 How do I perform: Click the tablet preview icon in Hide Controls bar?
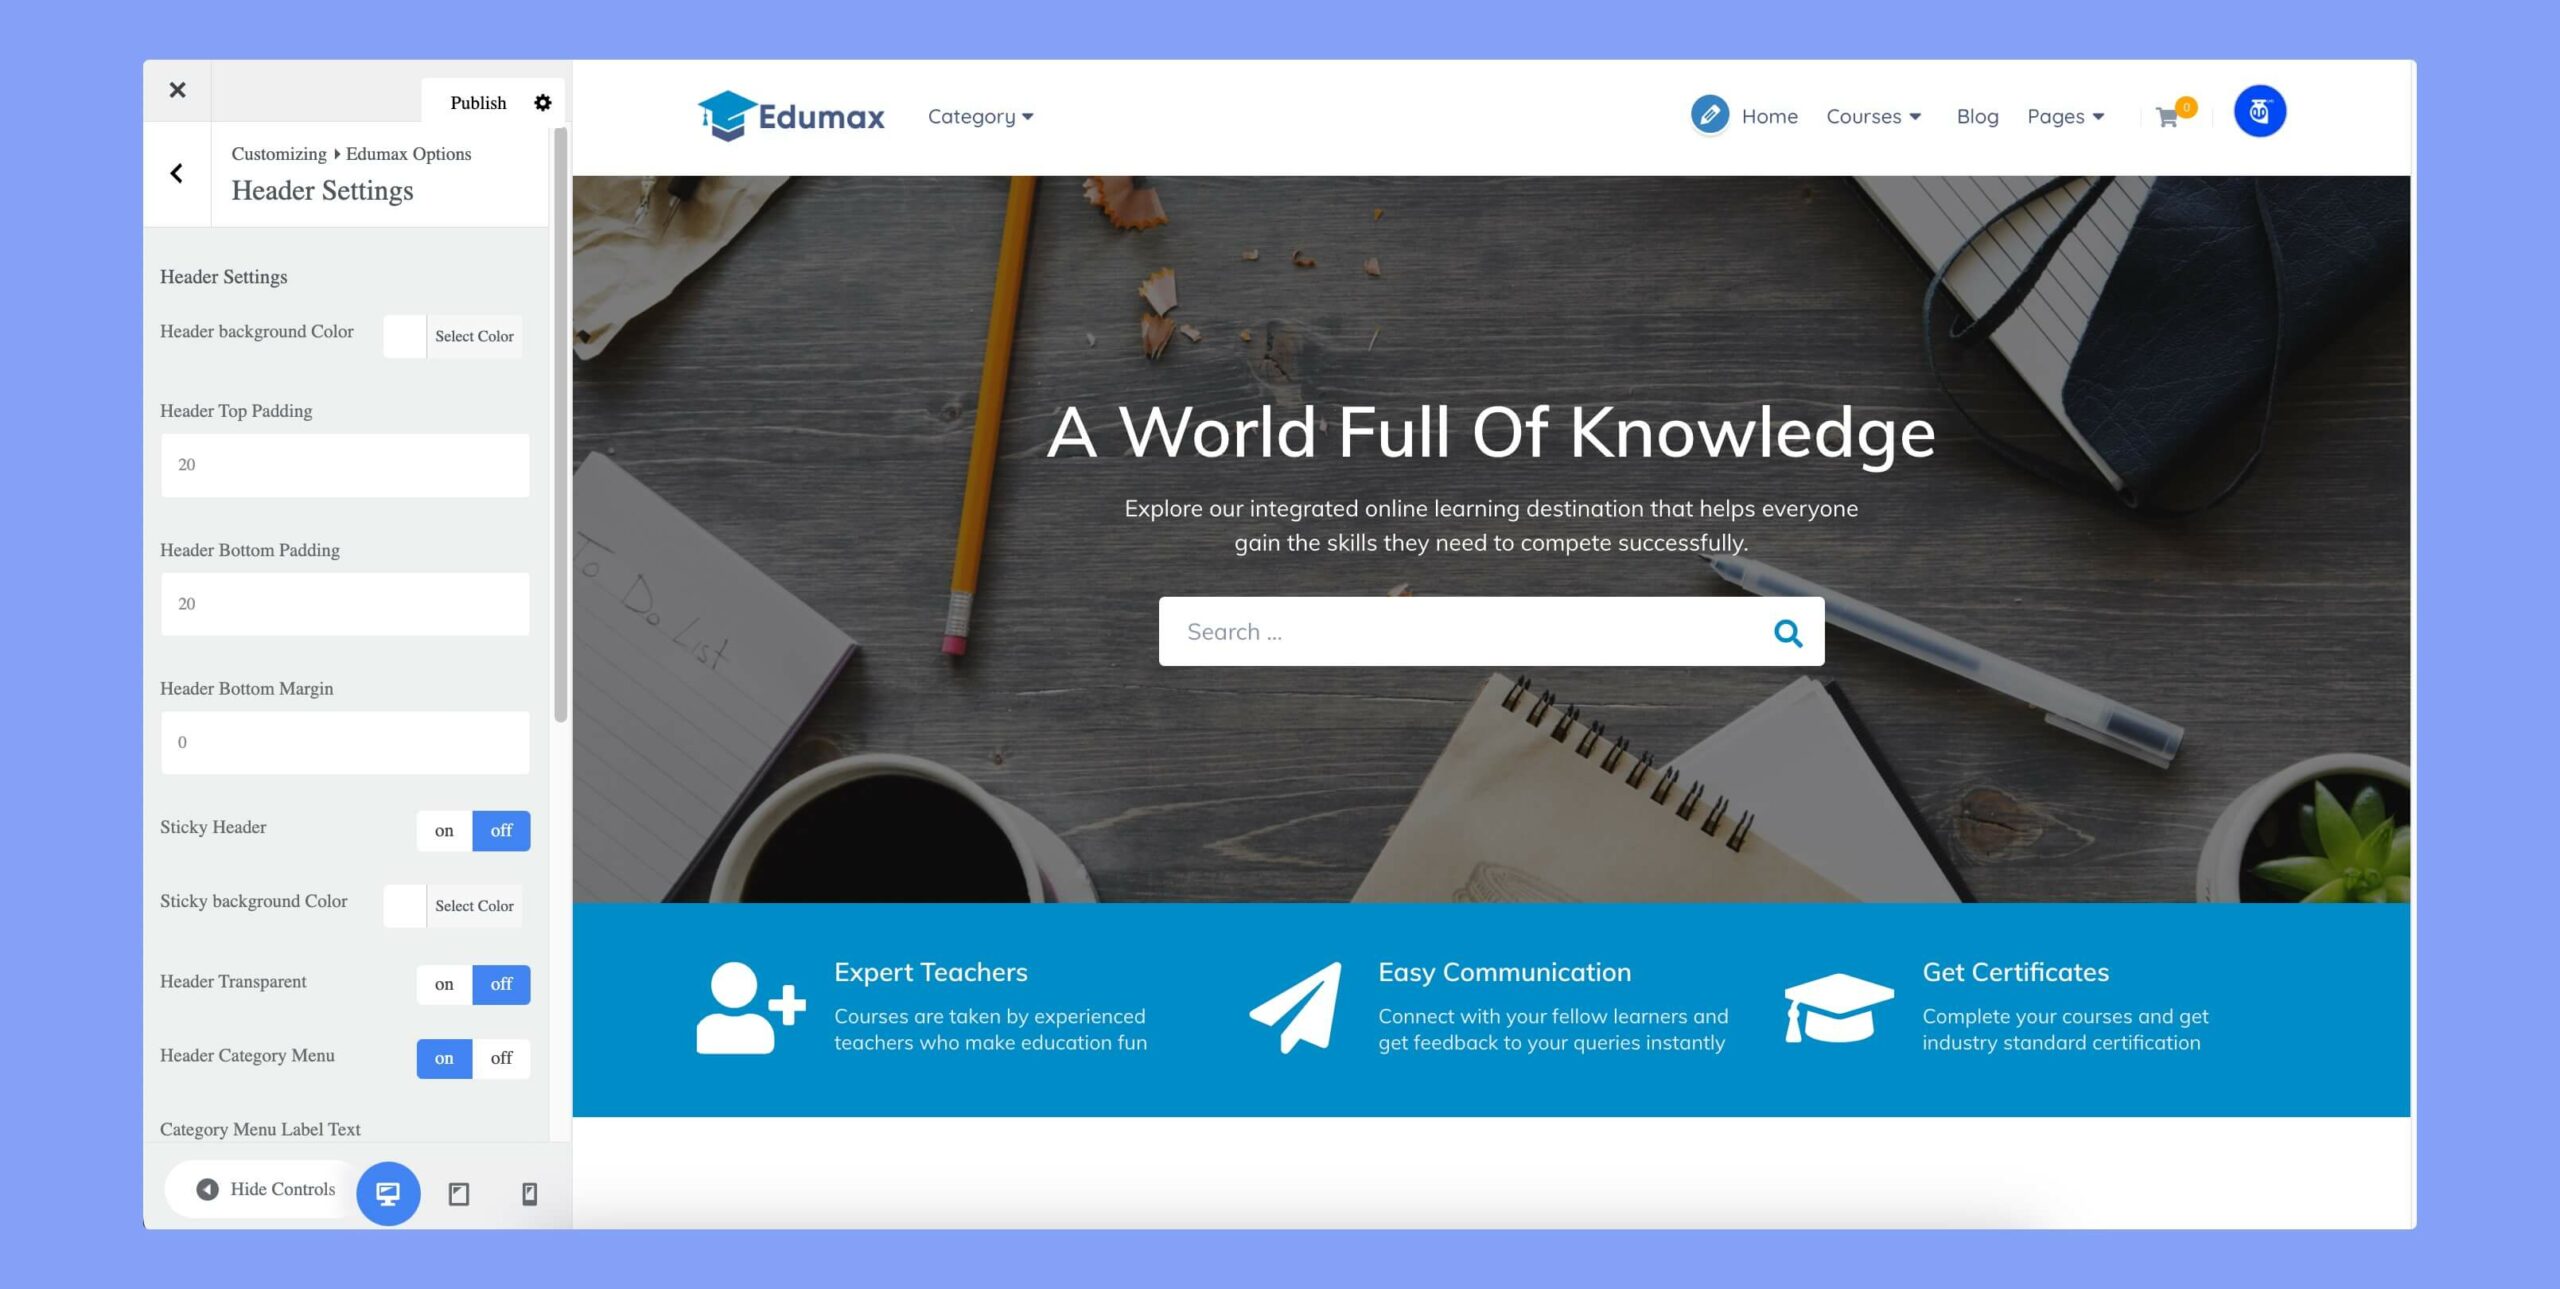point(457,1190)
